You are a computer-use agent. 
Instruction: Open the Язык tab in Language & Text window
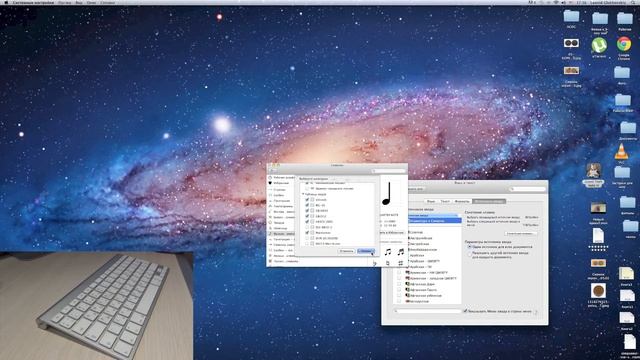[431, 201]
